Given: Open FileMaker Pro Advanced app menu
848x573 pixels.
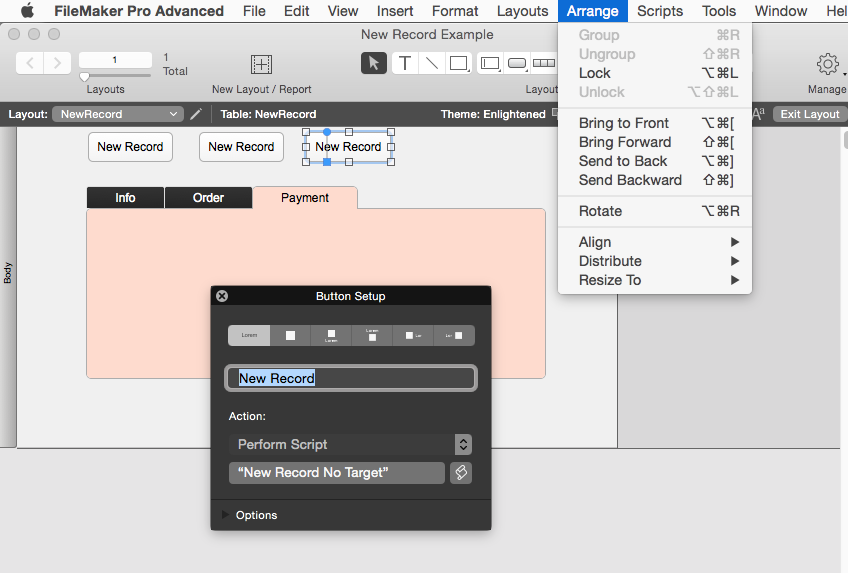Looking at the screenshot, I should point(139,11).
